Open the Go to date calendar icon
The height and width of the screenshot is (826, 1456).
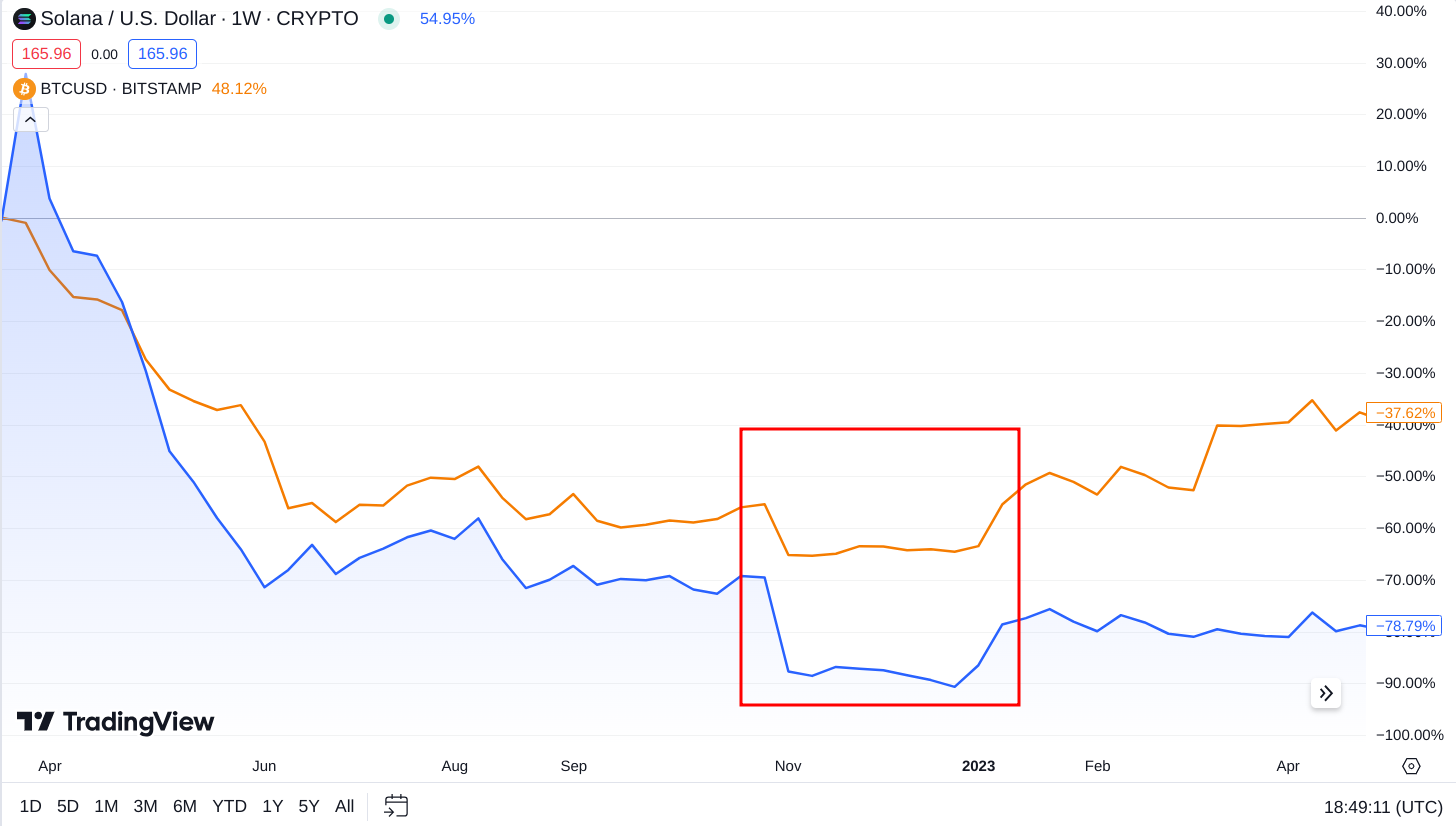click(396, 805)
